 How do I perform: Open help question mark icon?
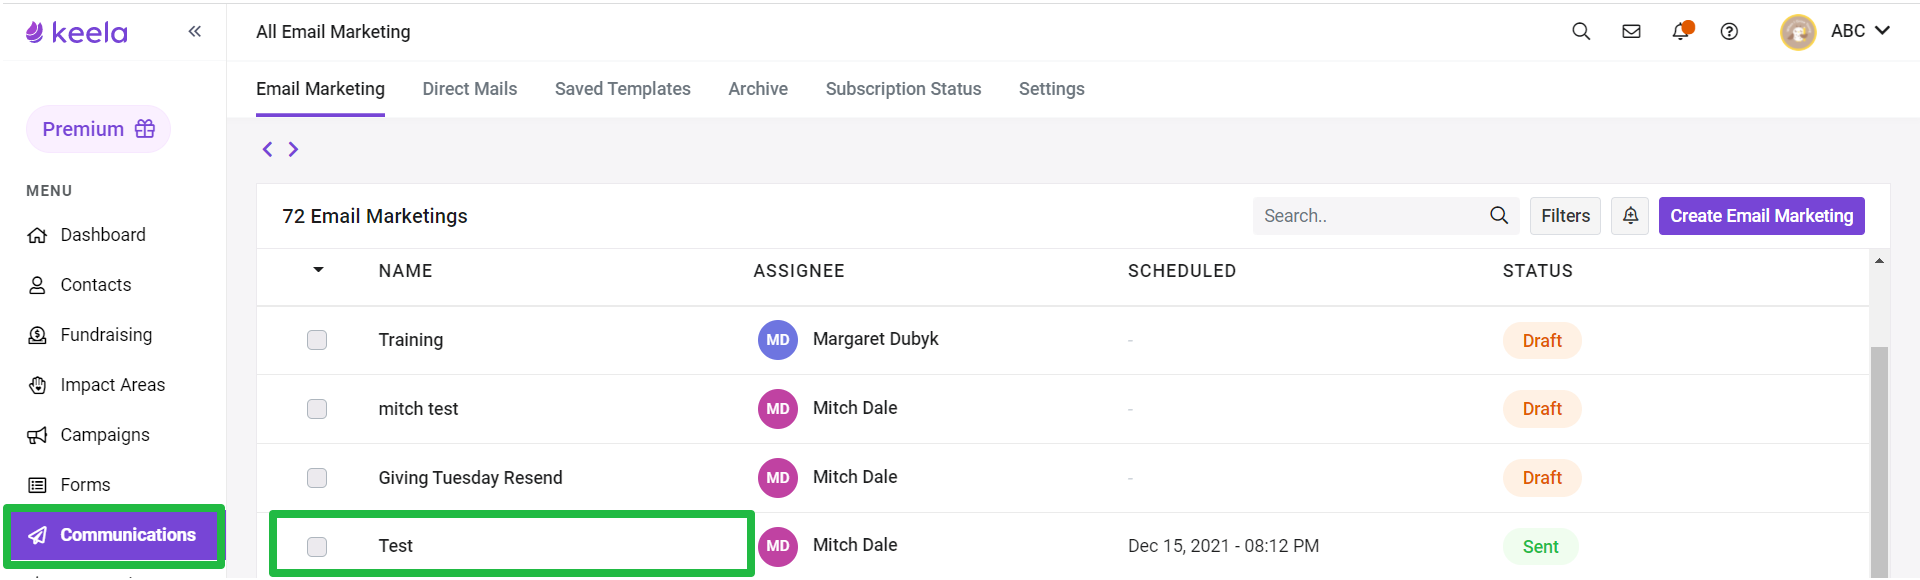coord(1729,31)
